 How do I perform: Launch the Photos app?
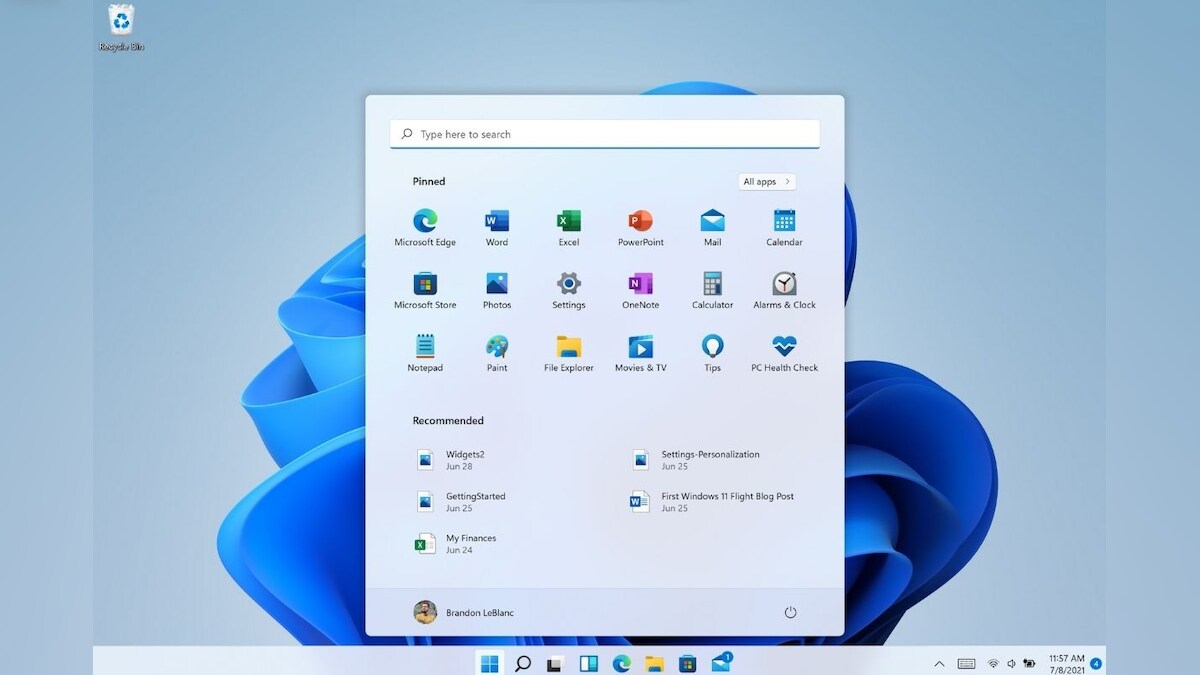(497, 284)
